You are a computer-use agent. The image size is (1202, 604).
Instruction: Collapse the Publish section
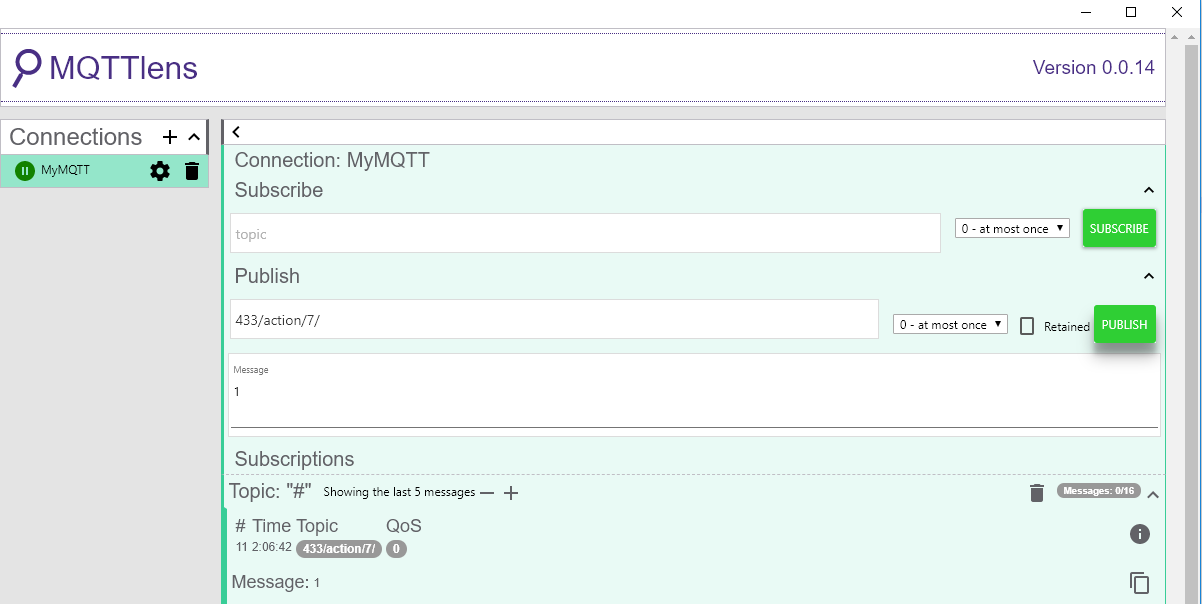click(1149, 276)
